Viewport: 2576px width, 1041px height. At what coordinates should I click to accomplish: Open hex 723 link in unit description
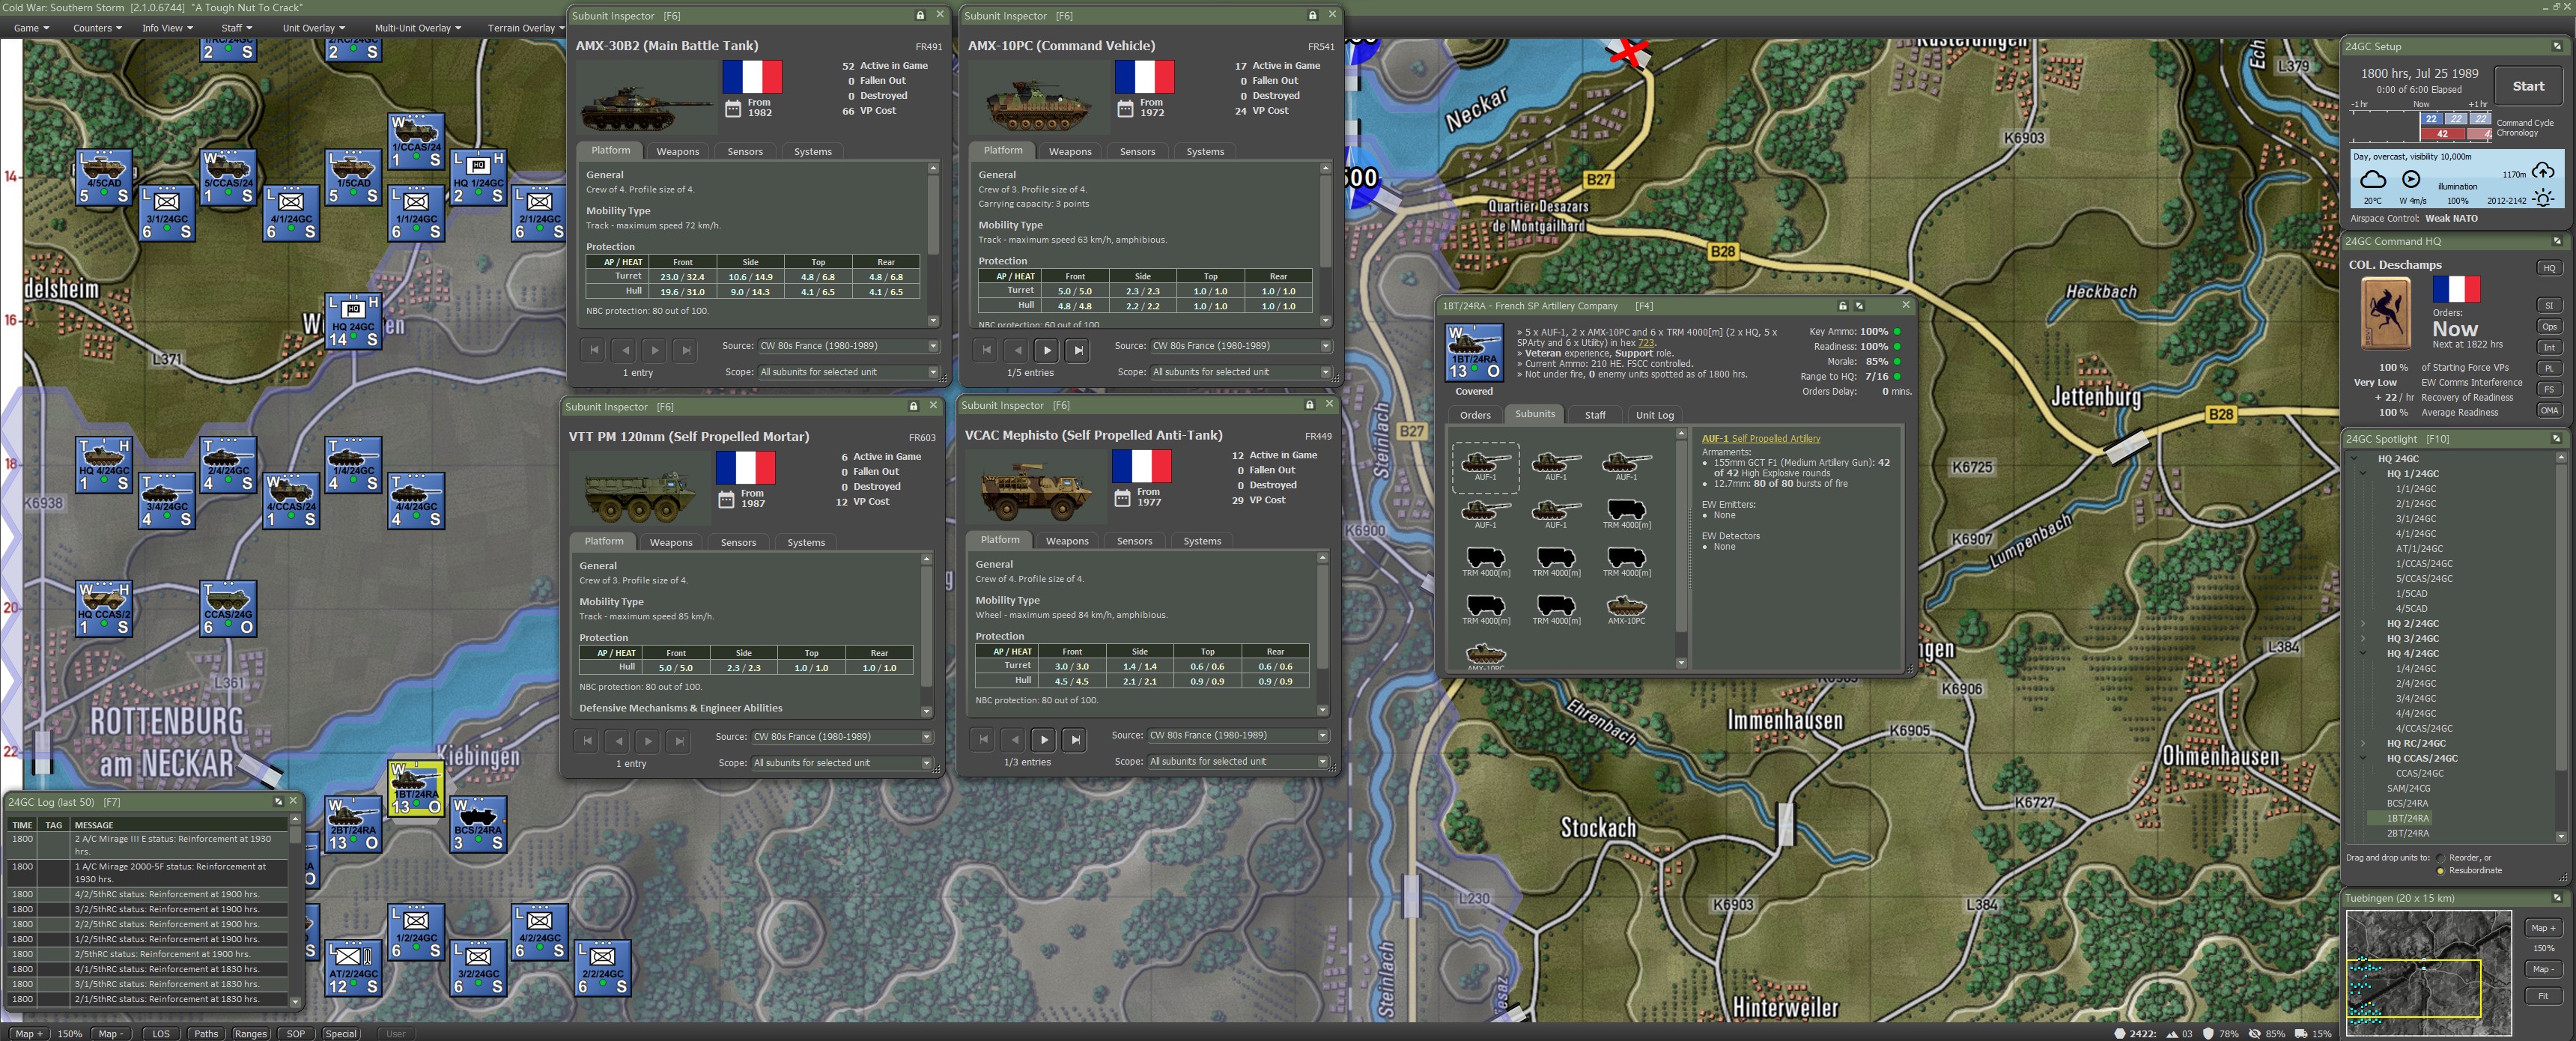click(x=1646, y=343)
